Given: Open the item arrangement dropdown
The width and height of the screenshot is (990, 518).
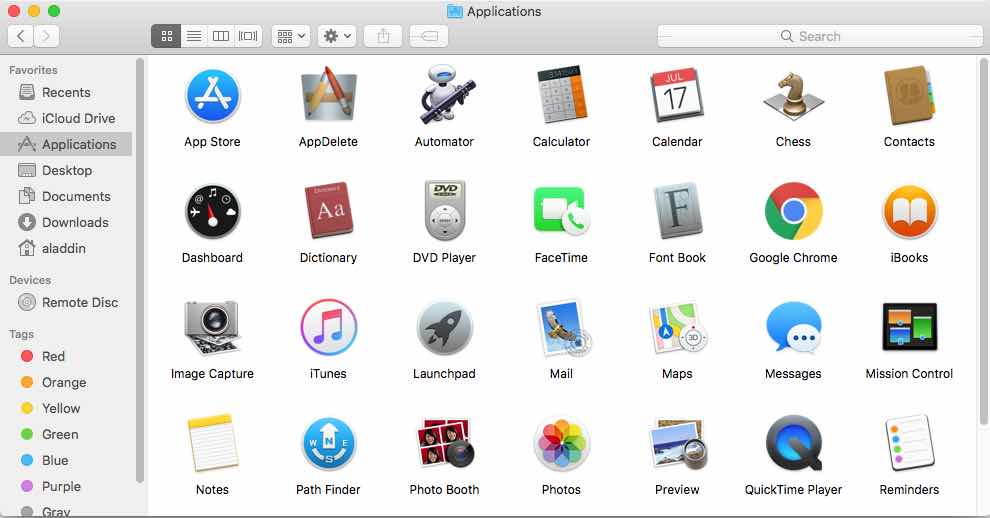Looking at the screenshot, I should pyautogui.click(x=291, y=36).
